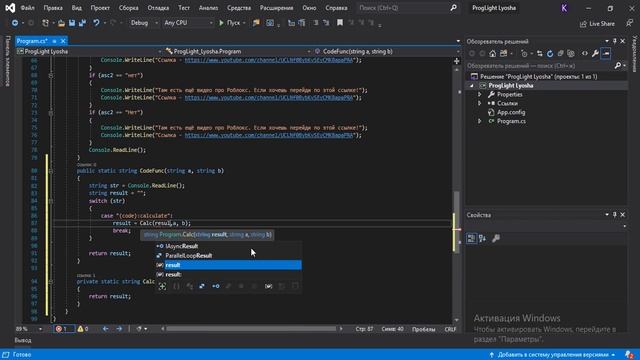This screenshot has width=640, height=360.
Task: Click the Save All toolbar icon
Action: coord(82,23)
